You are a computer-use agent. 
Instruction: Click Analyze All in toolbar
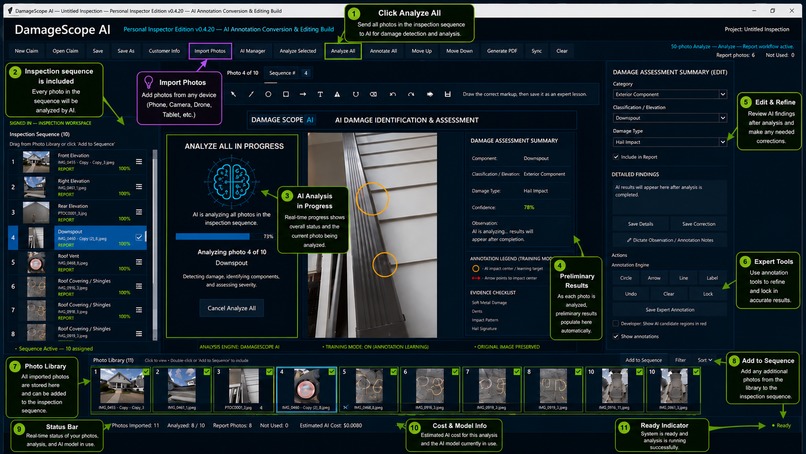tap(343, 51)
